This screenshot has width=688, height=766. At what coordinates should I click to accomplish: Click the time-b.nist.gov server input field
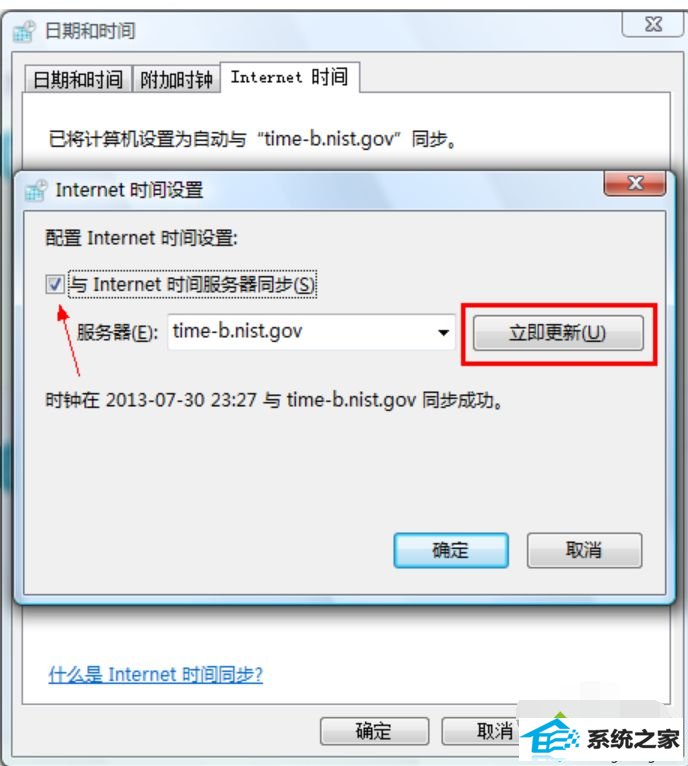(311, 332)
